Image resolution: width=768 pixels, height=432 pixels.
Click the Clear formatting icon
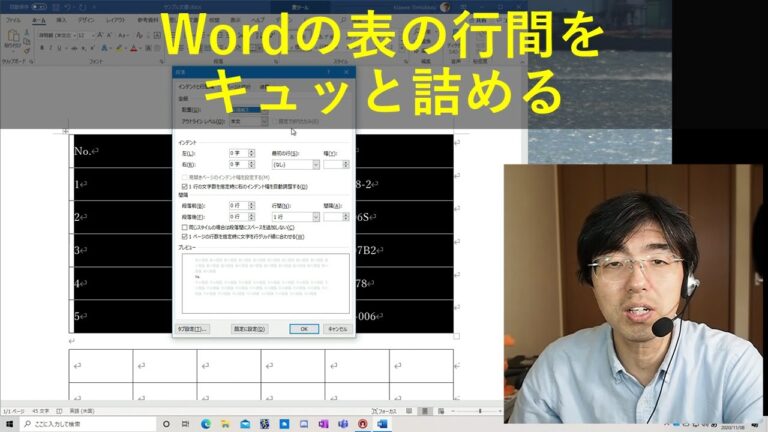coord(139,35)
